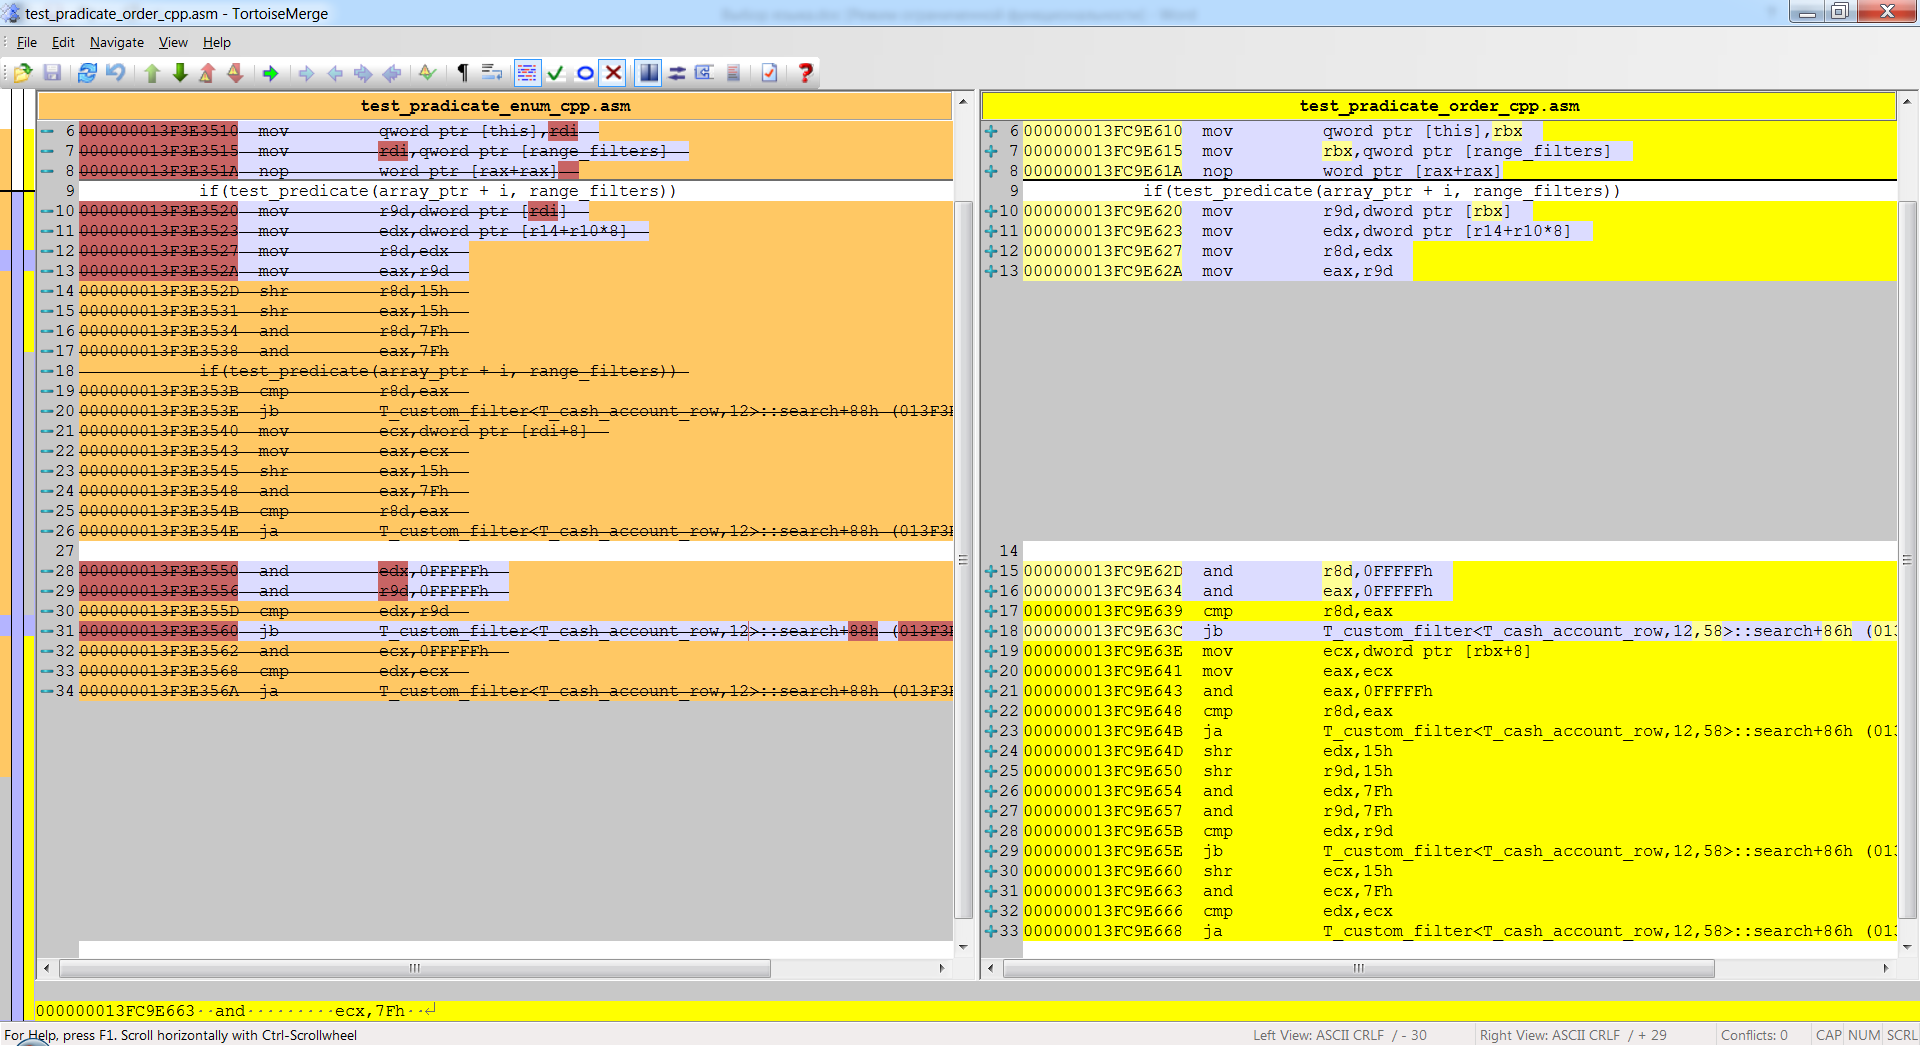Click left pane vertical scrollbar up arrow
The image size is (1920, 1046).
coord(963,102)
